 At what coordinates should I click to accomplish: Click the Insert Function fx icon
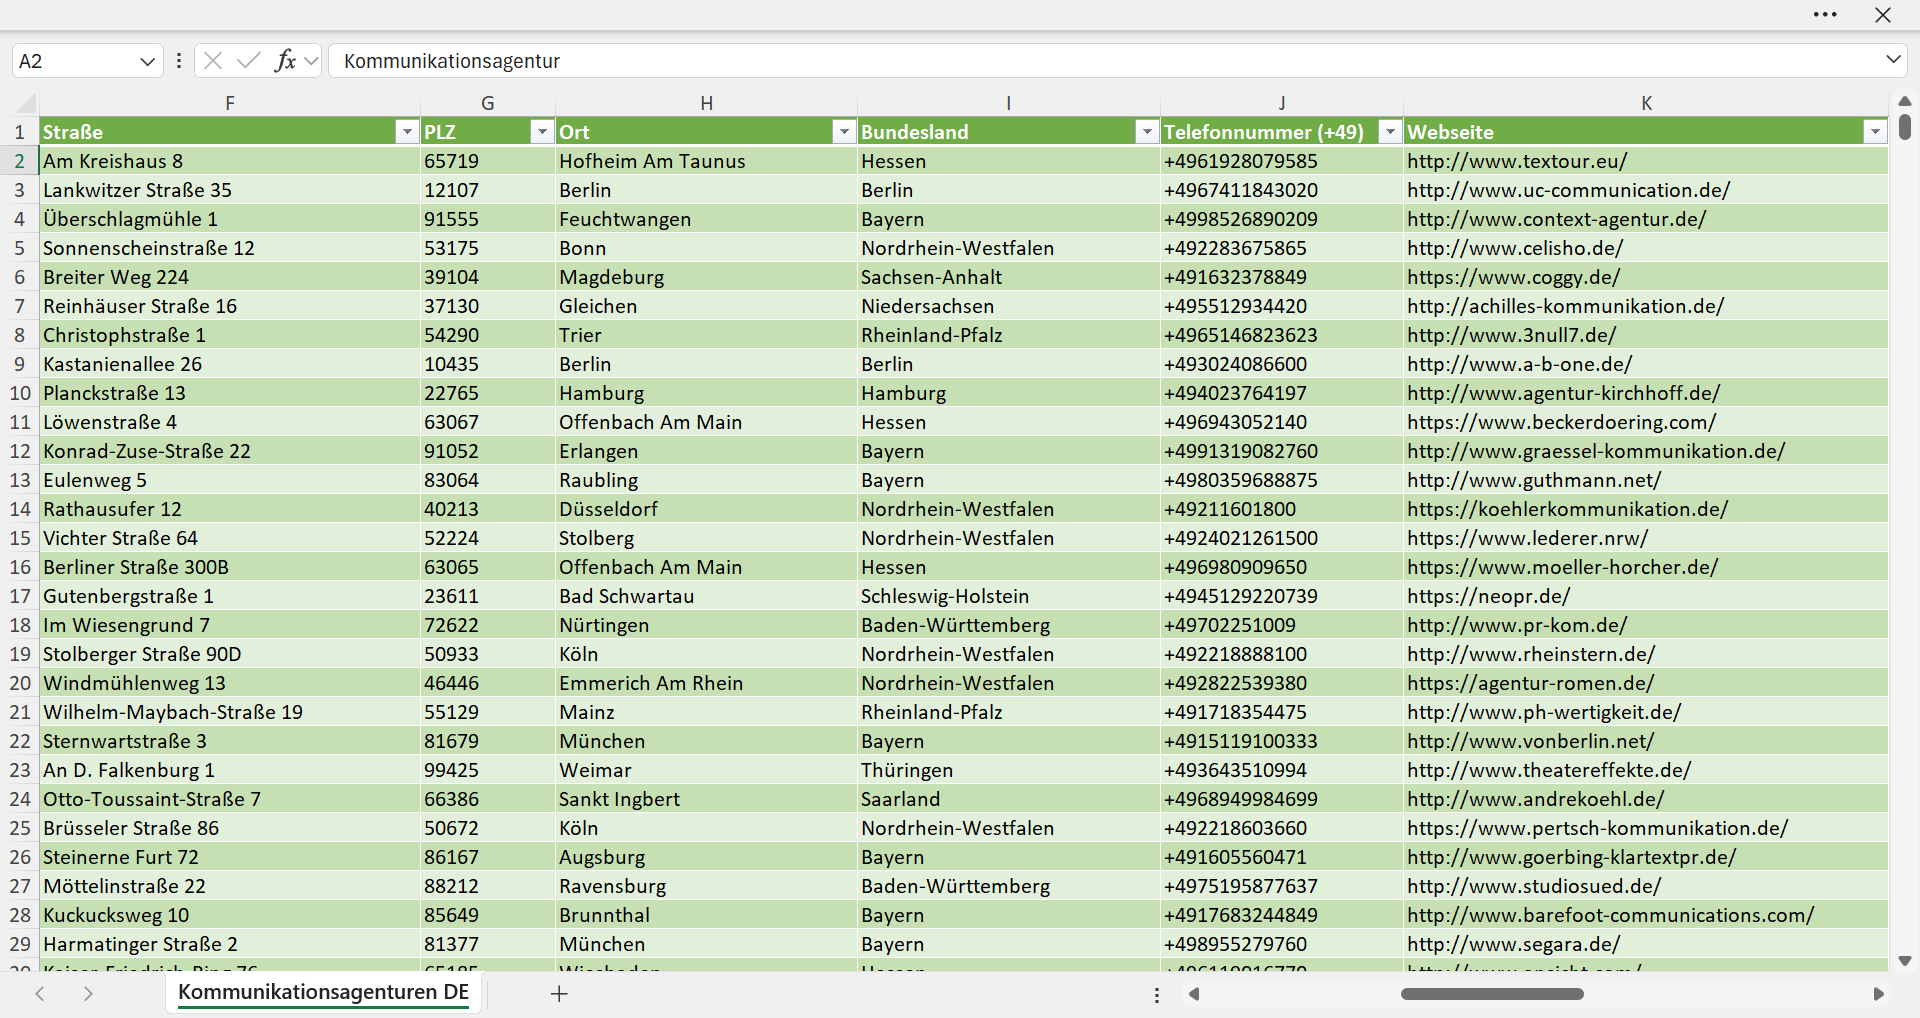pos(285,61)
